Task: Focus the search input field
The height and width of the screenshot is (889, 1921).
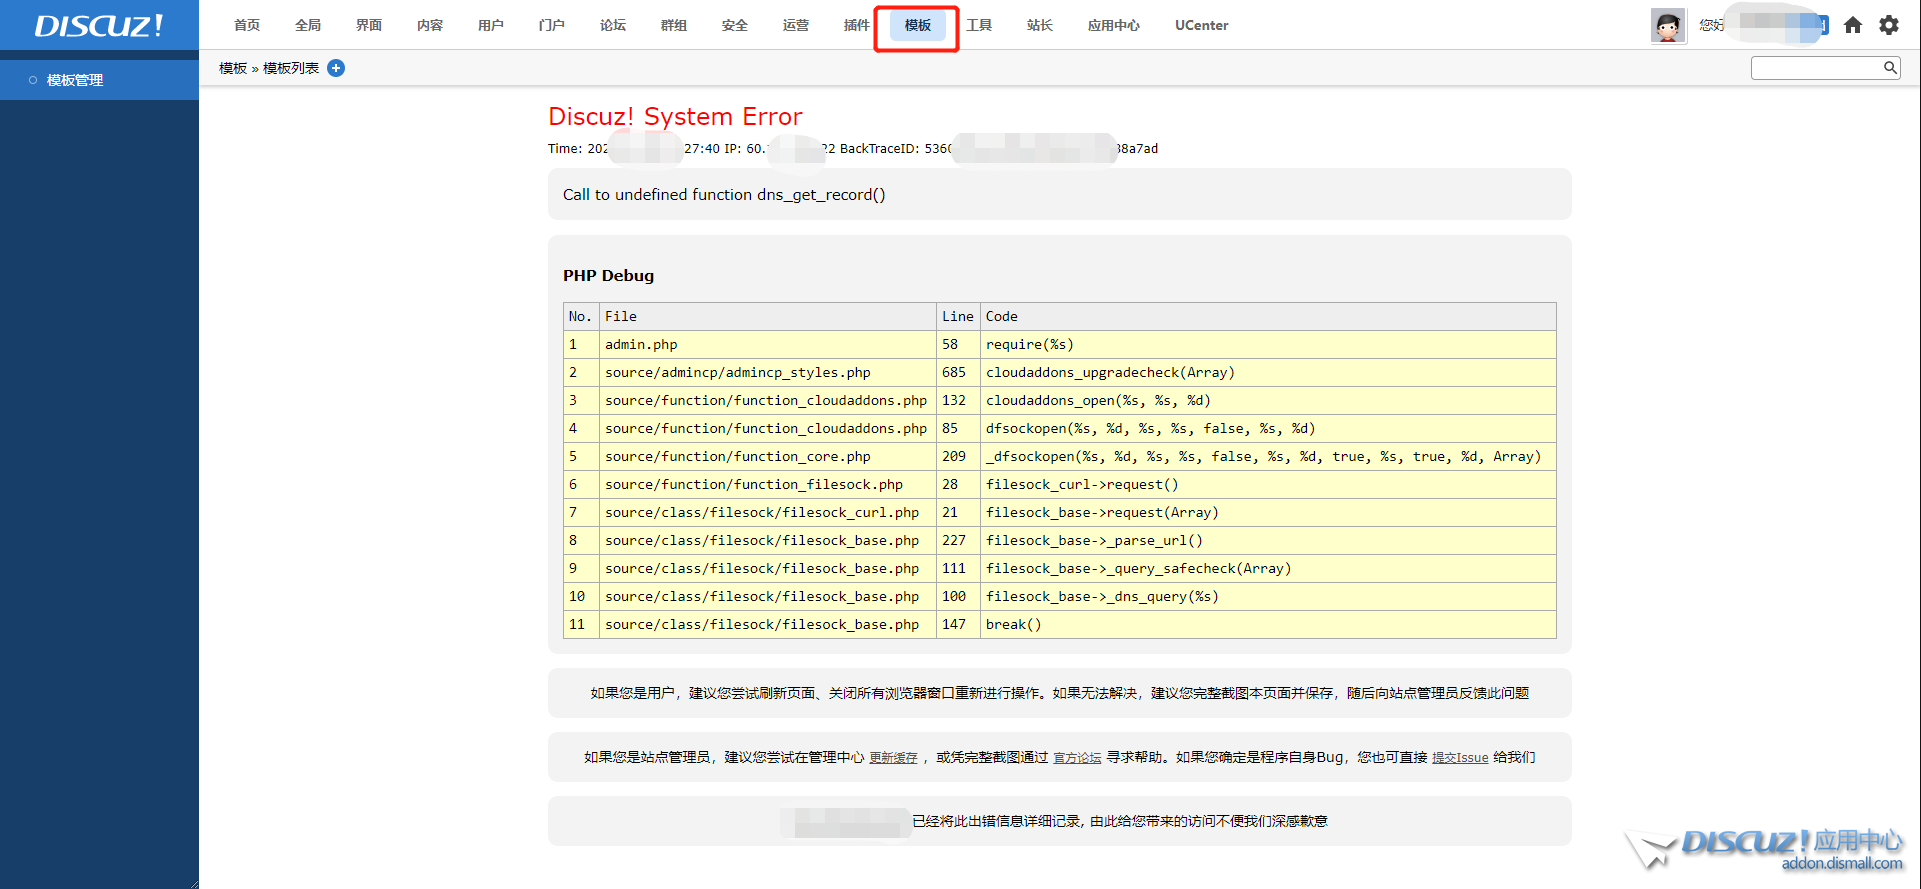Action: tap(1816, 68)
